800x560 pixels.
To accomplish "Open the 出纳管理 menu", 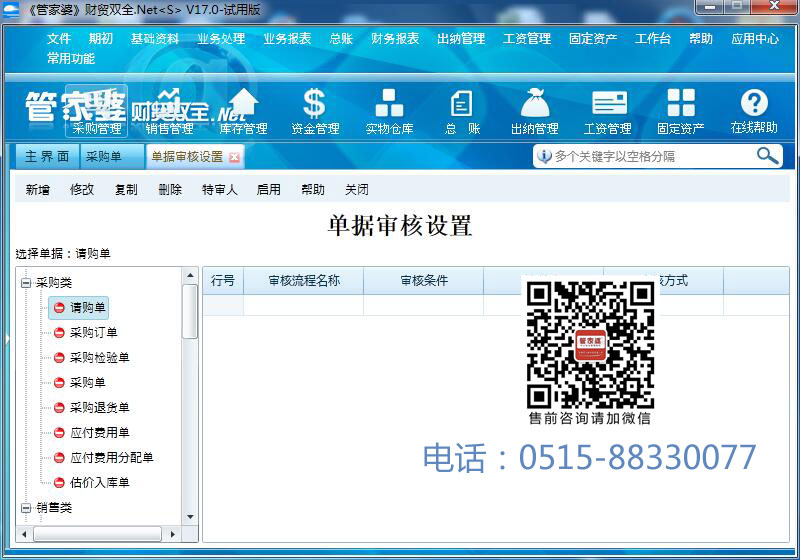I will [x=461, y=39].
